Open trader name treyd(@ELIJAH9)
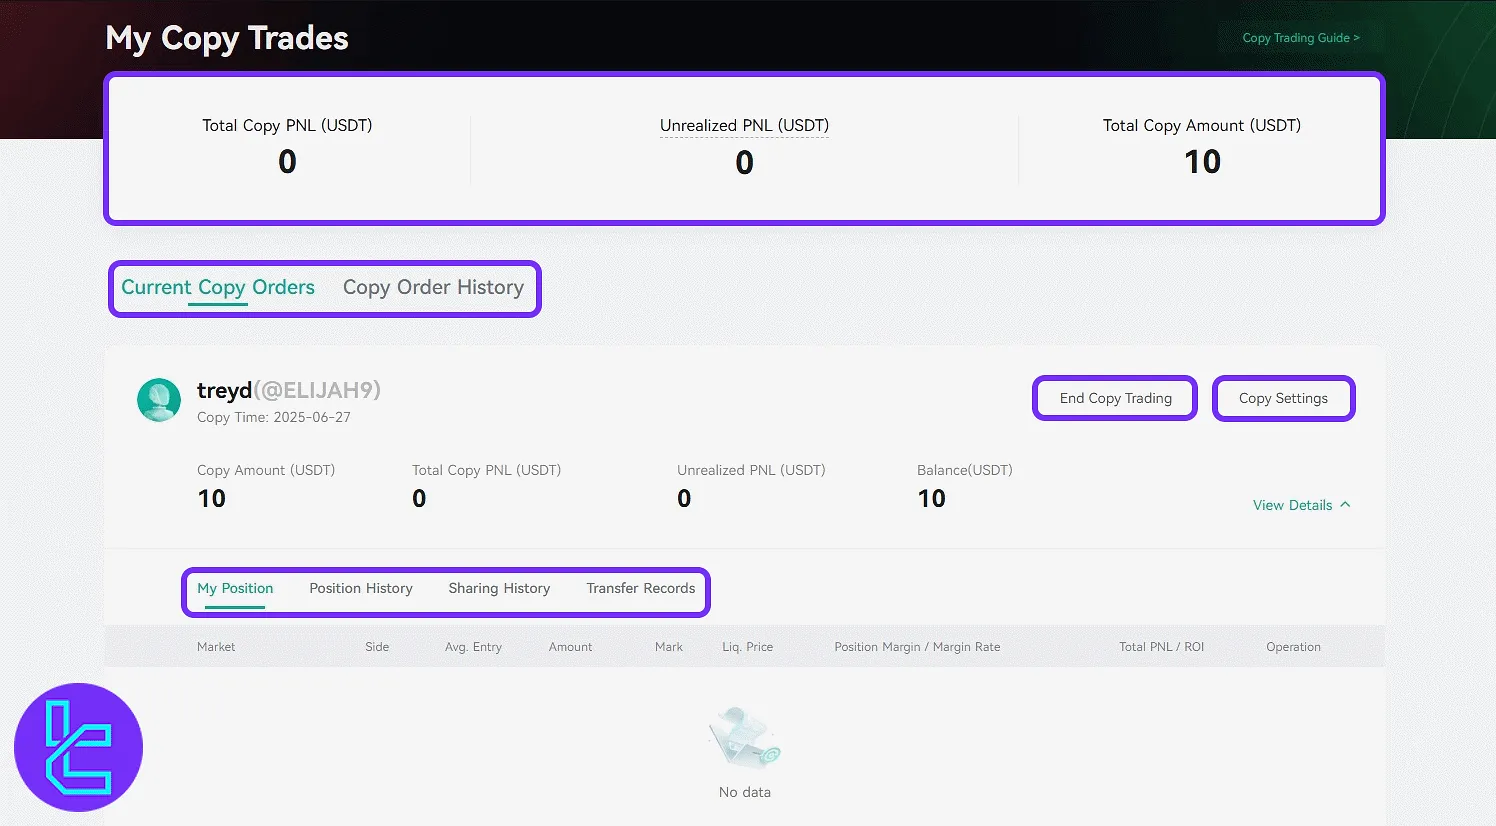 pyautogui.click(x=289, y=390)
